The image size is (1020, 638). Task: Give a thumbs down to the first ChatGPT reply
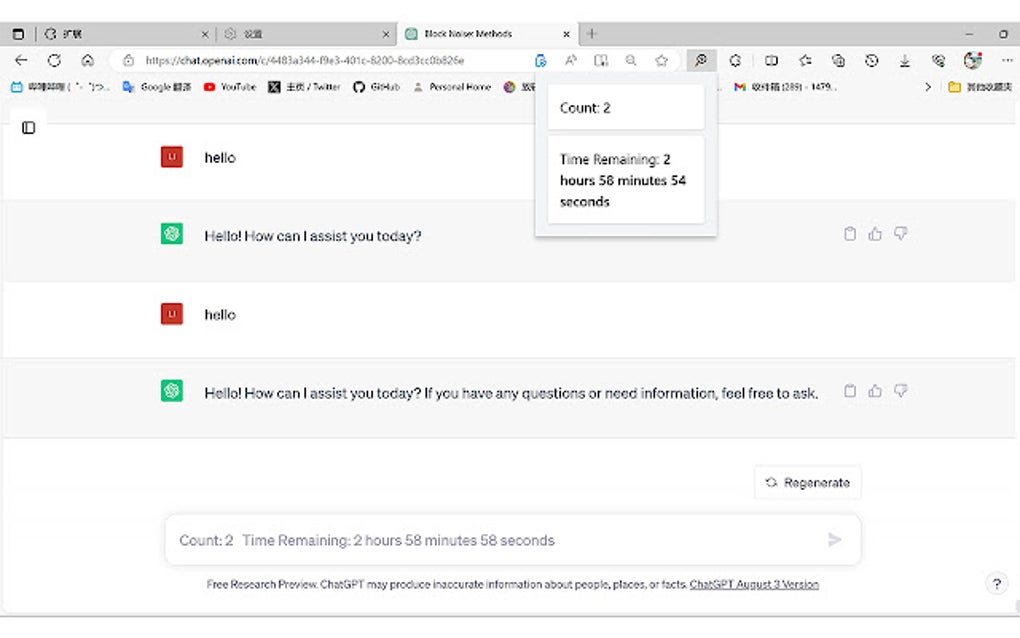coord(900,233)
